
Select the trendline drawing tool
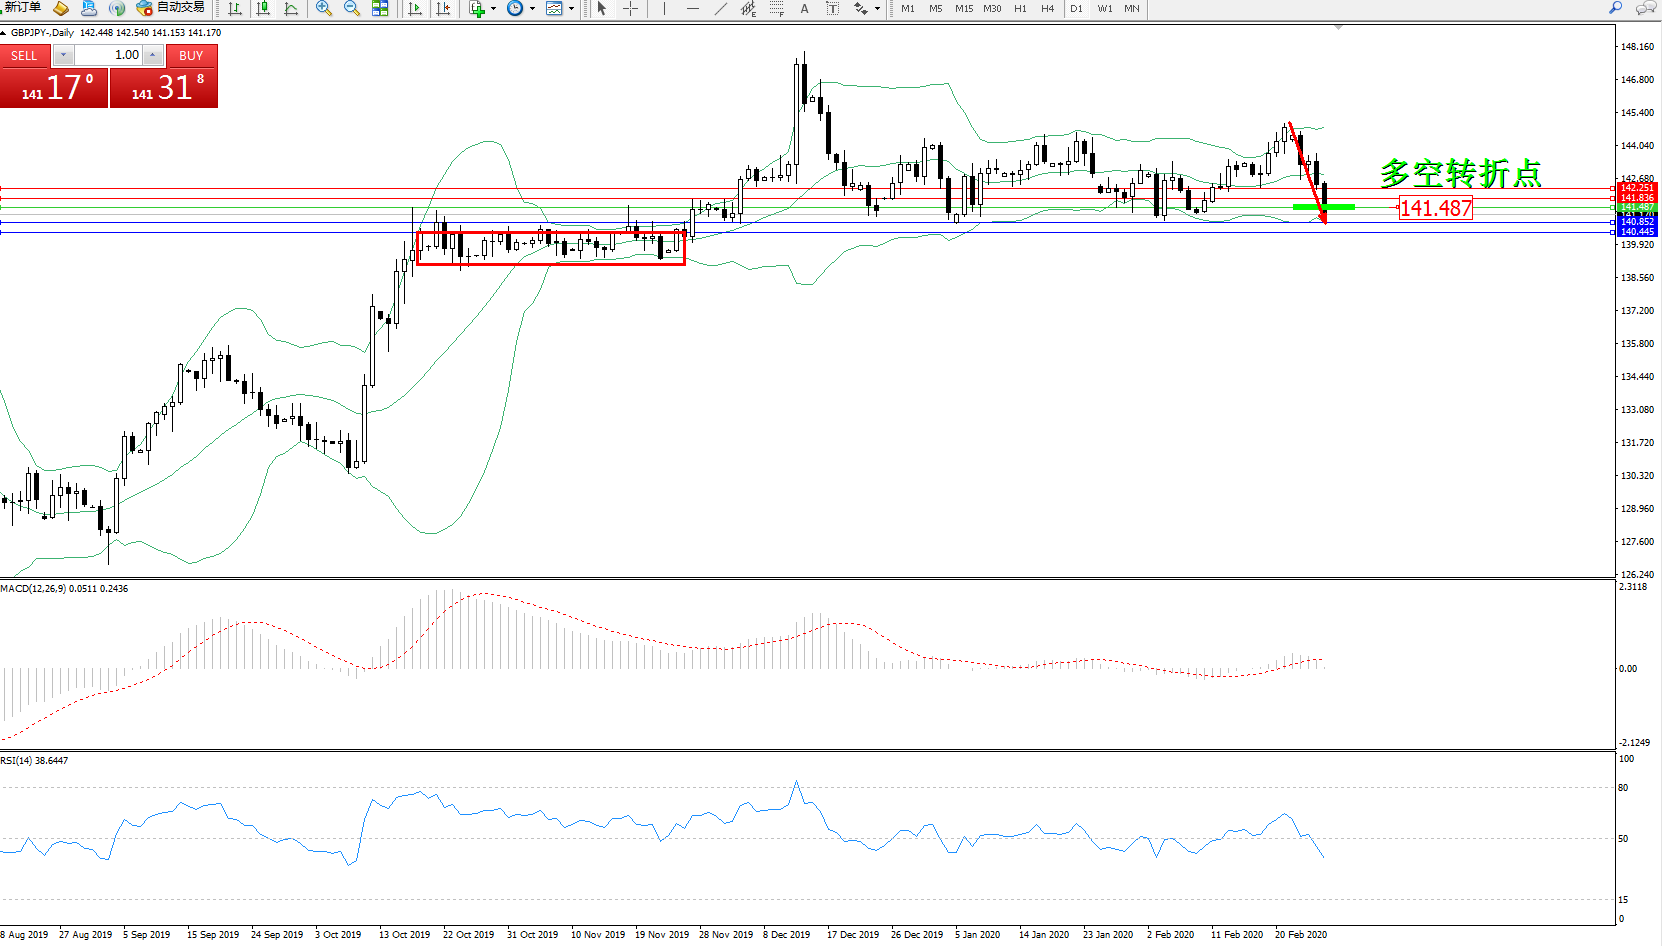[721, 8]
